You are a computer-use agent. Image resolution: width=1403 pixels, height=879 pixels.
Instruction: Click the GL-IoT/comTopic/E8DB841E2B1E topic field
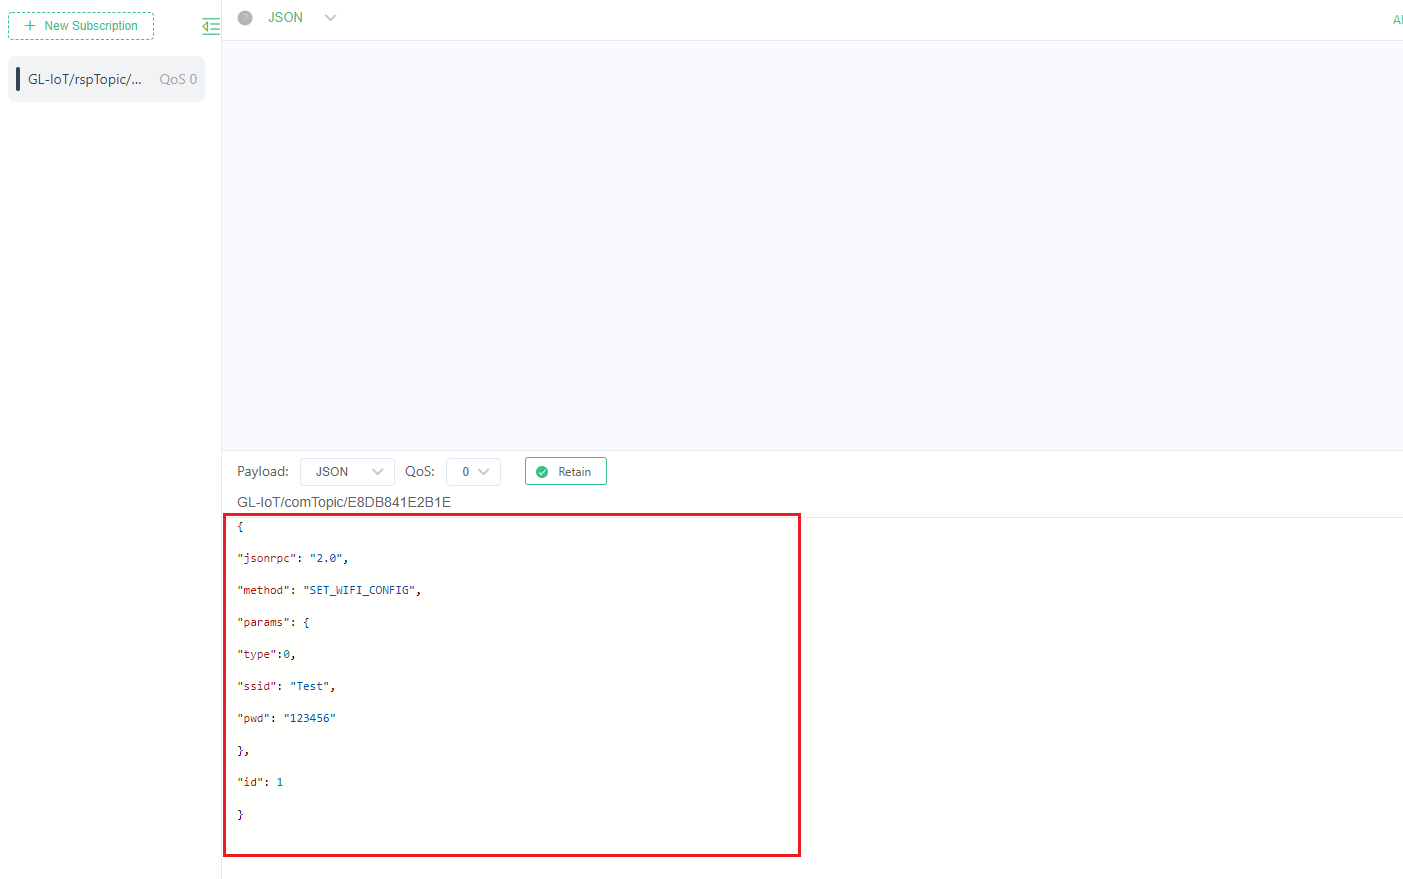(x=344, y=502)
